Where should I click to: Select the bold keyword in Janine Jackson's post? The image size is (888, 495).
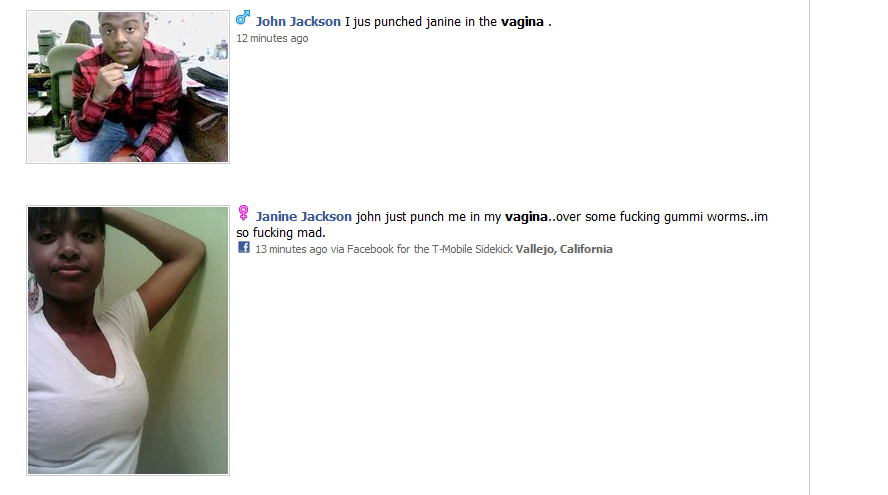(526, 216)
